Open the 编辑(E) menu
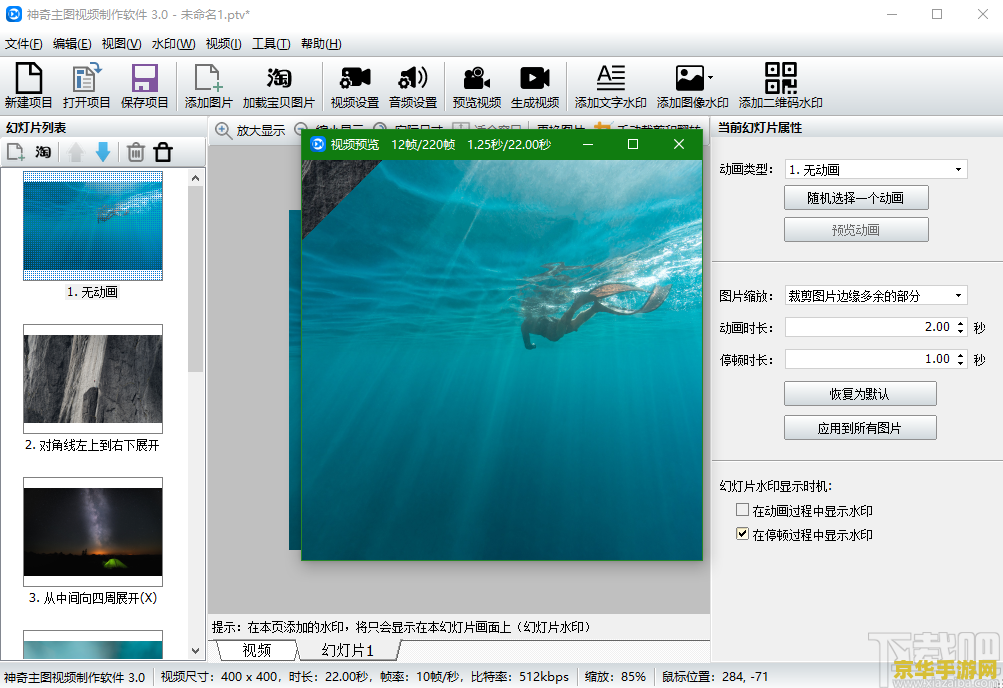 click(72, 43)
